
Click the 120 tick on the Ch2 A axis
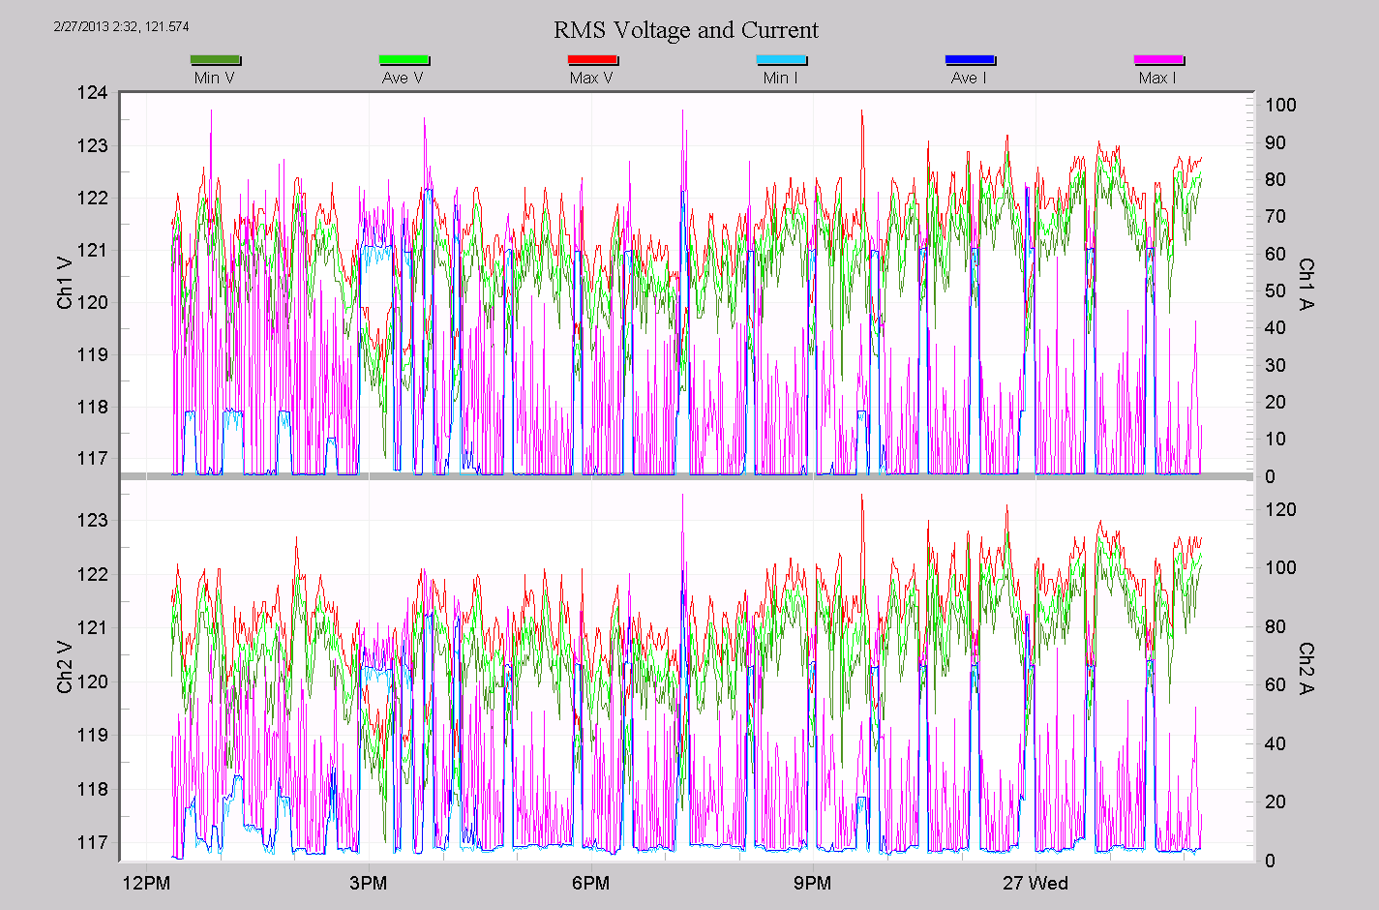click(x=1280, y=509)
